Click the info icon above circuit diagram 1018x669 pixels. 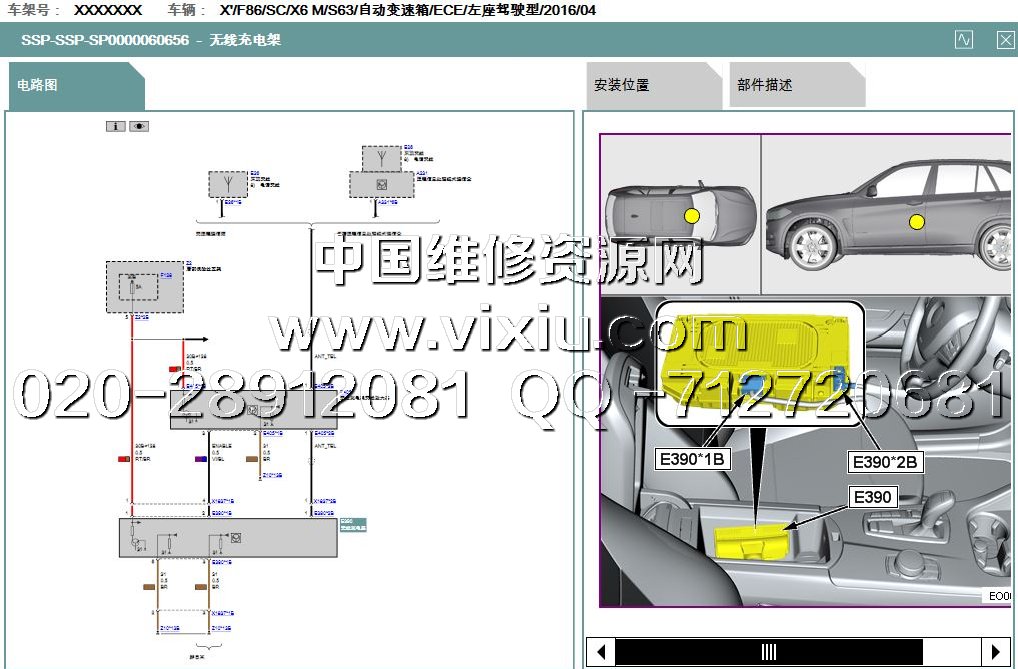pyautogui.click(x=116, y=126)
